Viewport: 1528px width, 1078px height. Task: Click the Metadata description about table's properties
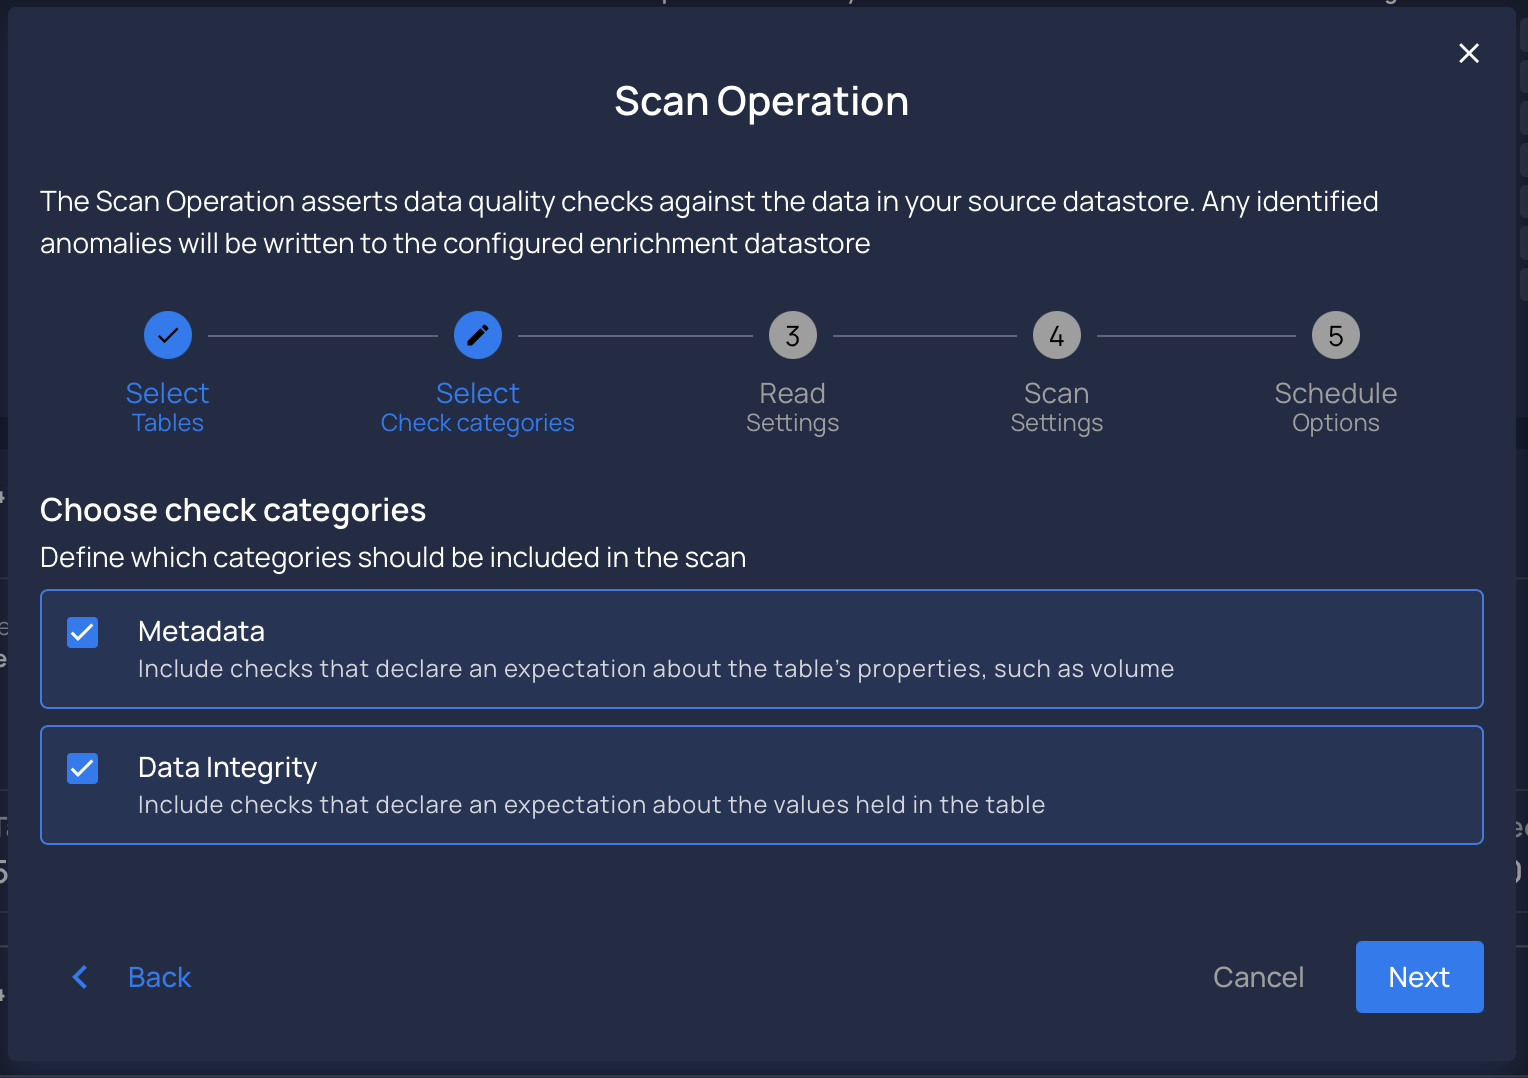tap(656, 669)
